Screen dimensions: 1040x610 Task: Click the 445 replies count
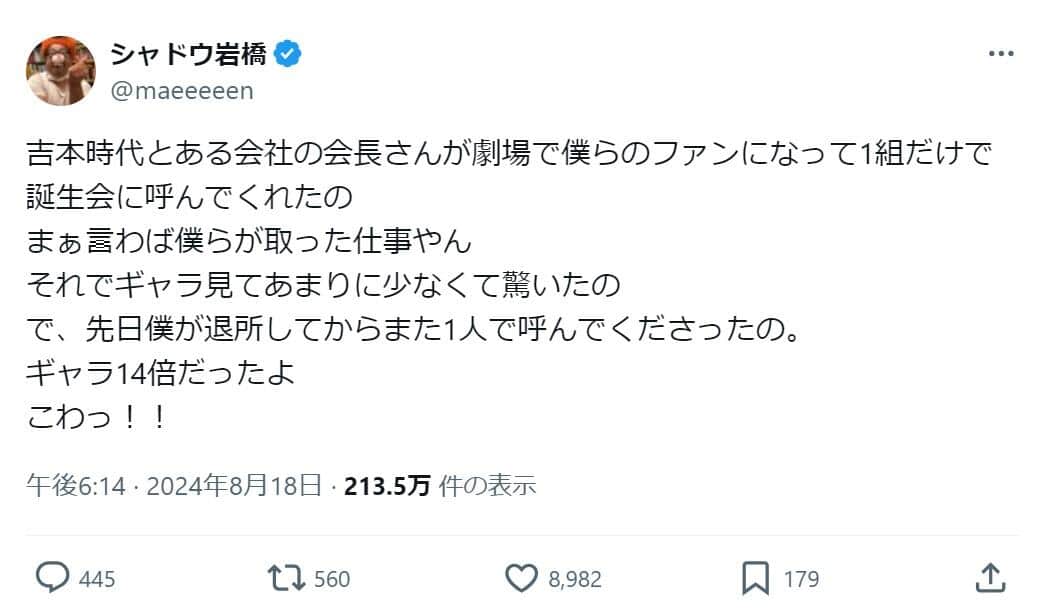pyautogui.click(x=97, y=578)
